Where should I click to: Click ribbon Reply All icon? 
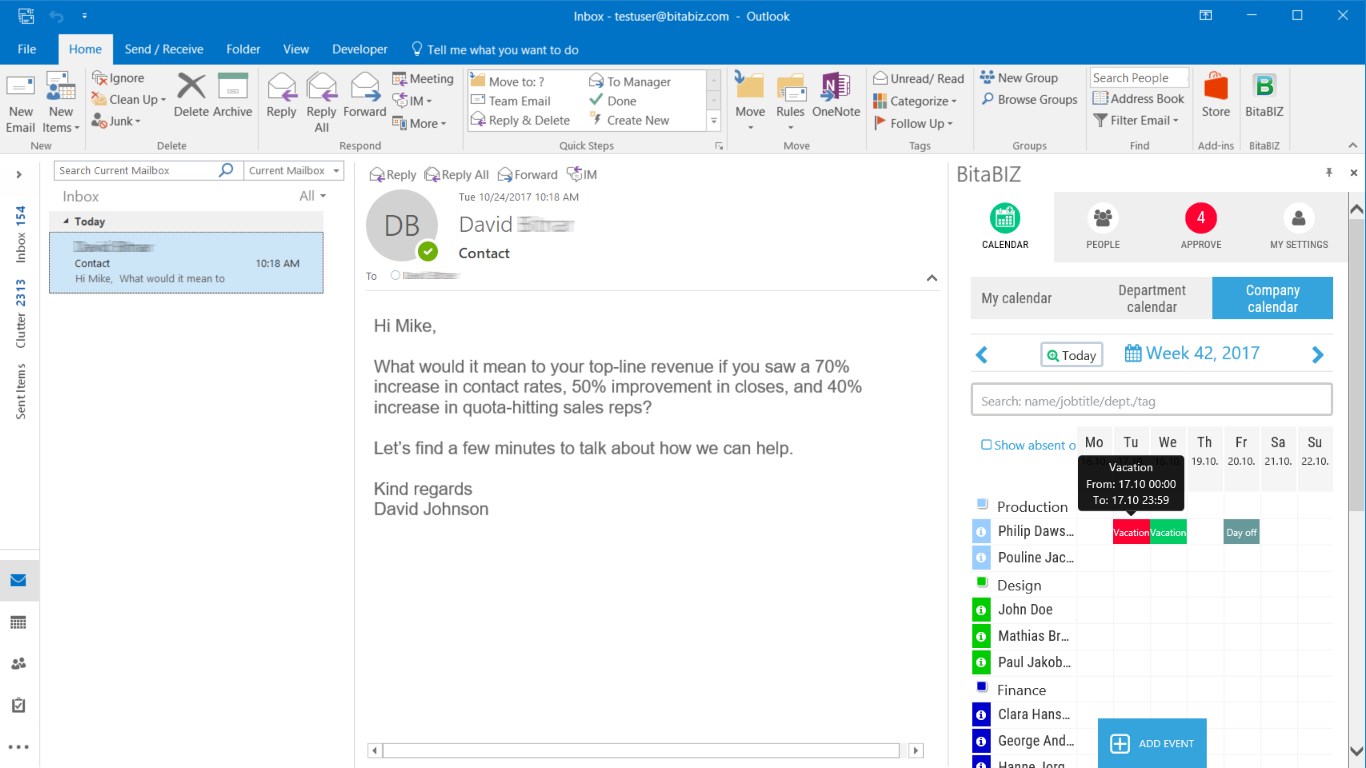[x=321, y=103]
